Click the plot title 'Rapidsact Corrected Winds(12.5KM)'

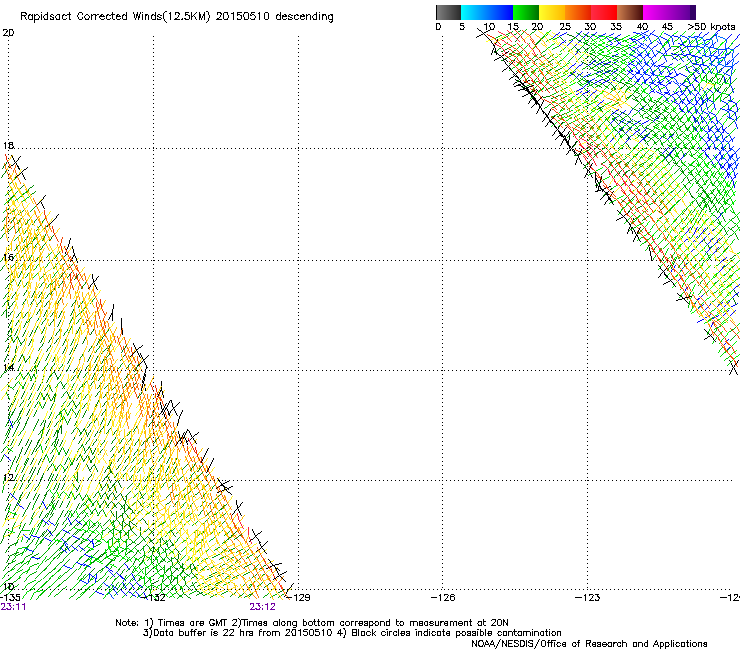(115, 17)
